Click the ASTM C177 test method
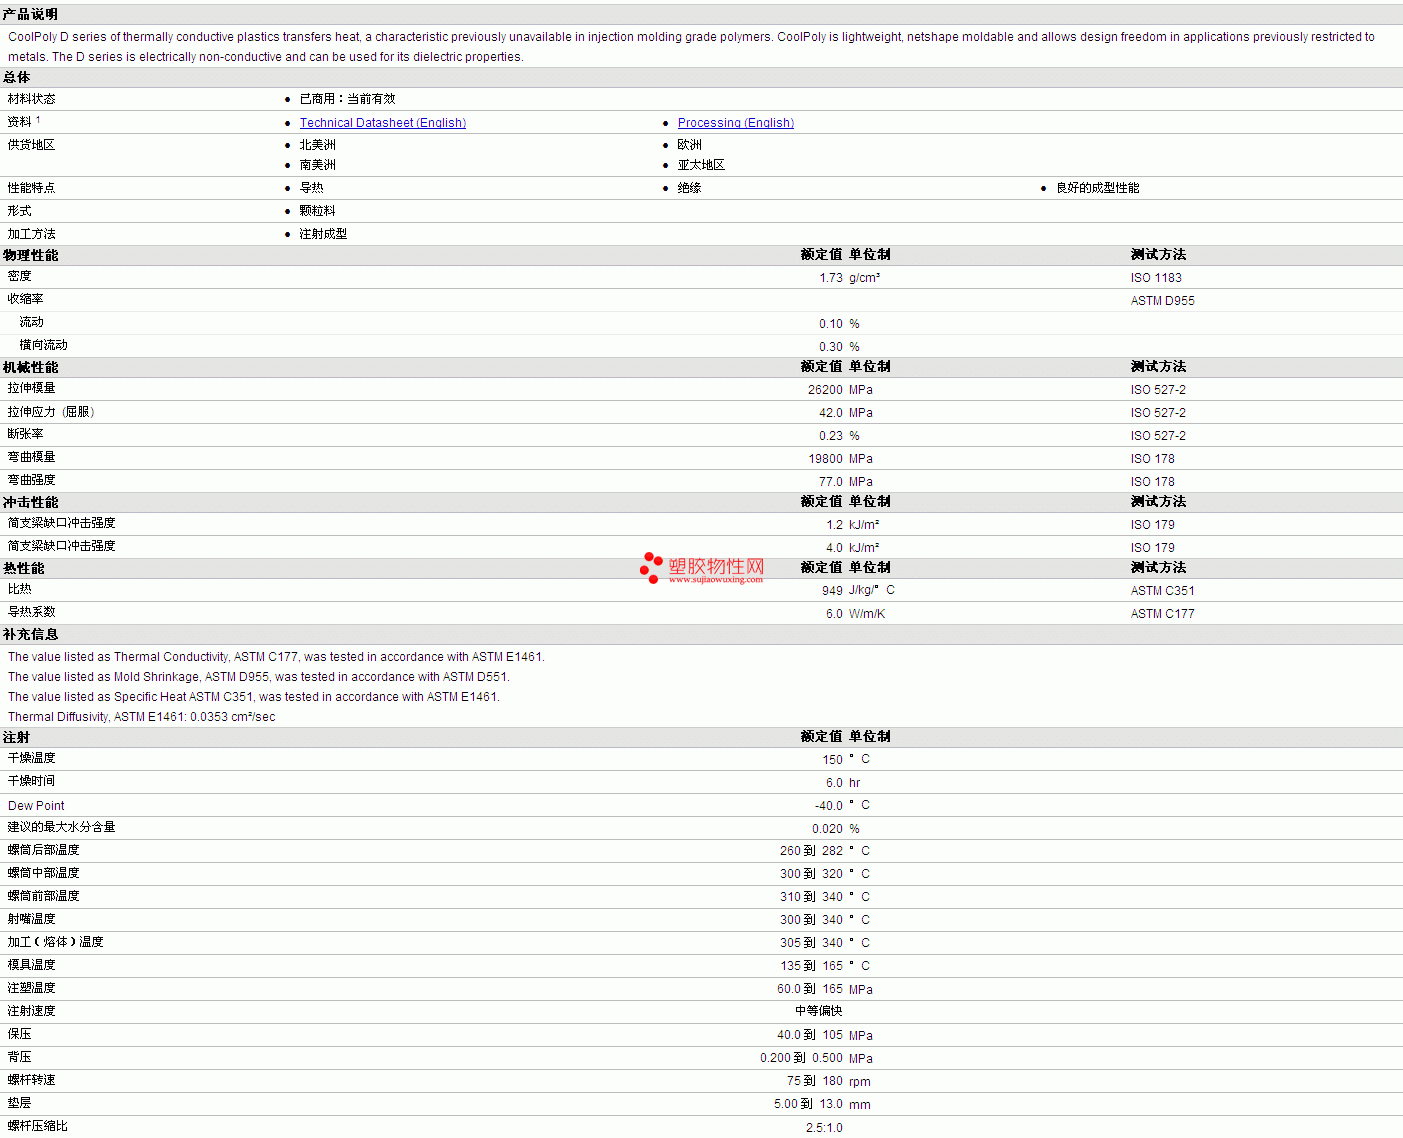The image size is (1403, 1138). coord(1163,614)
